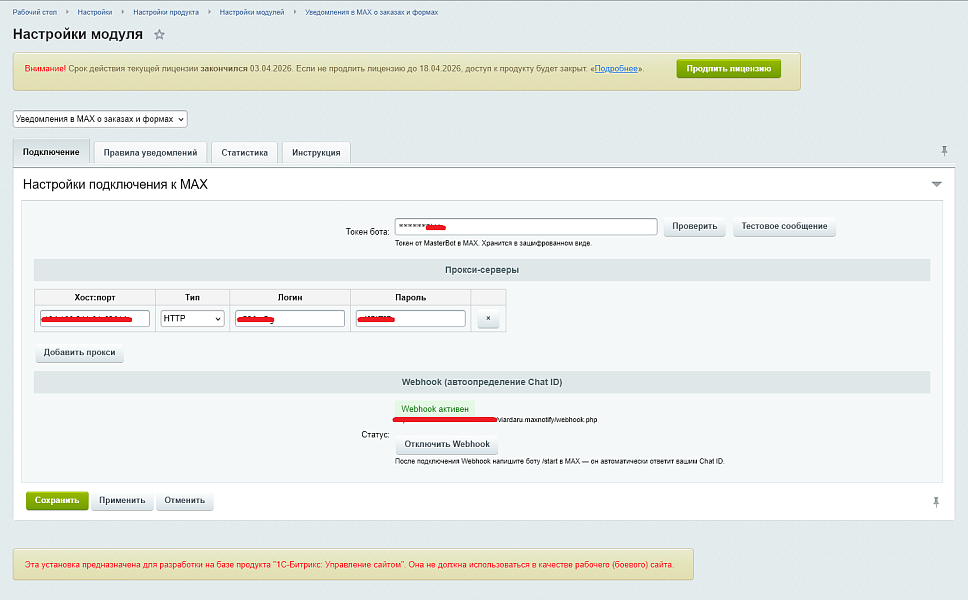
Task: Follow the Подробнее link in license warning
Action: point(616,69)
